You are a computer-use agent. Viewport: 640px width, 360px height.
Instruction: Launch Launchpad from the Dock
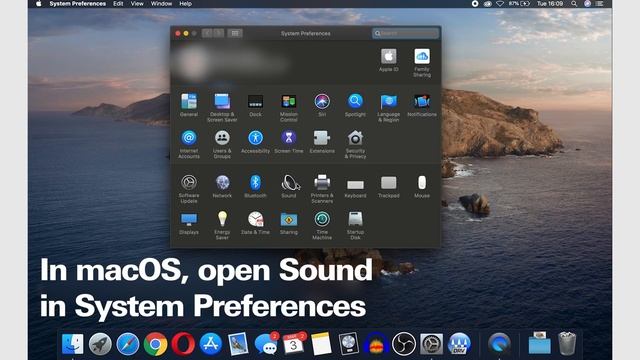(100, 344)
